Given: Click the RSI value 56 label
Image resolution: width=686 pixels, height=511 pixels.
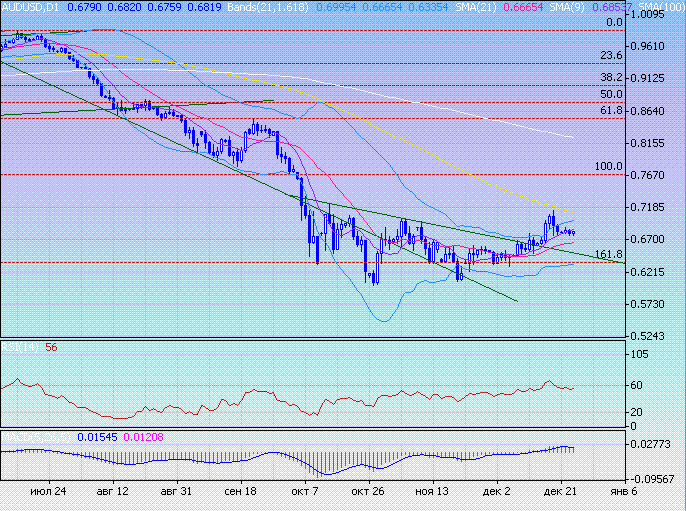Looking at the screenshot, I should coord(51,347).
